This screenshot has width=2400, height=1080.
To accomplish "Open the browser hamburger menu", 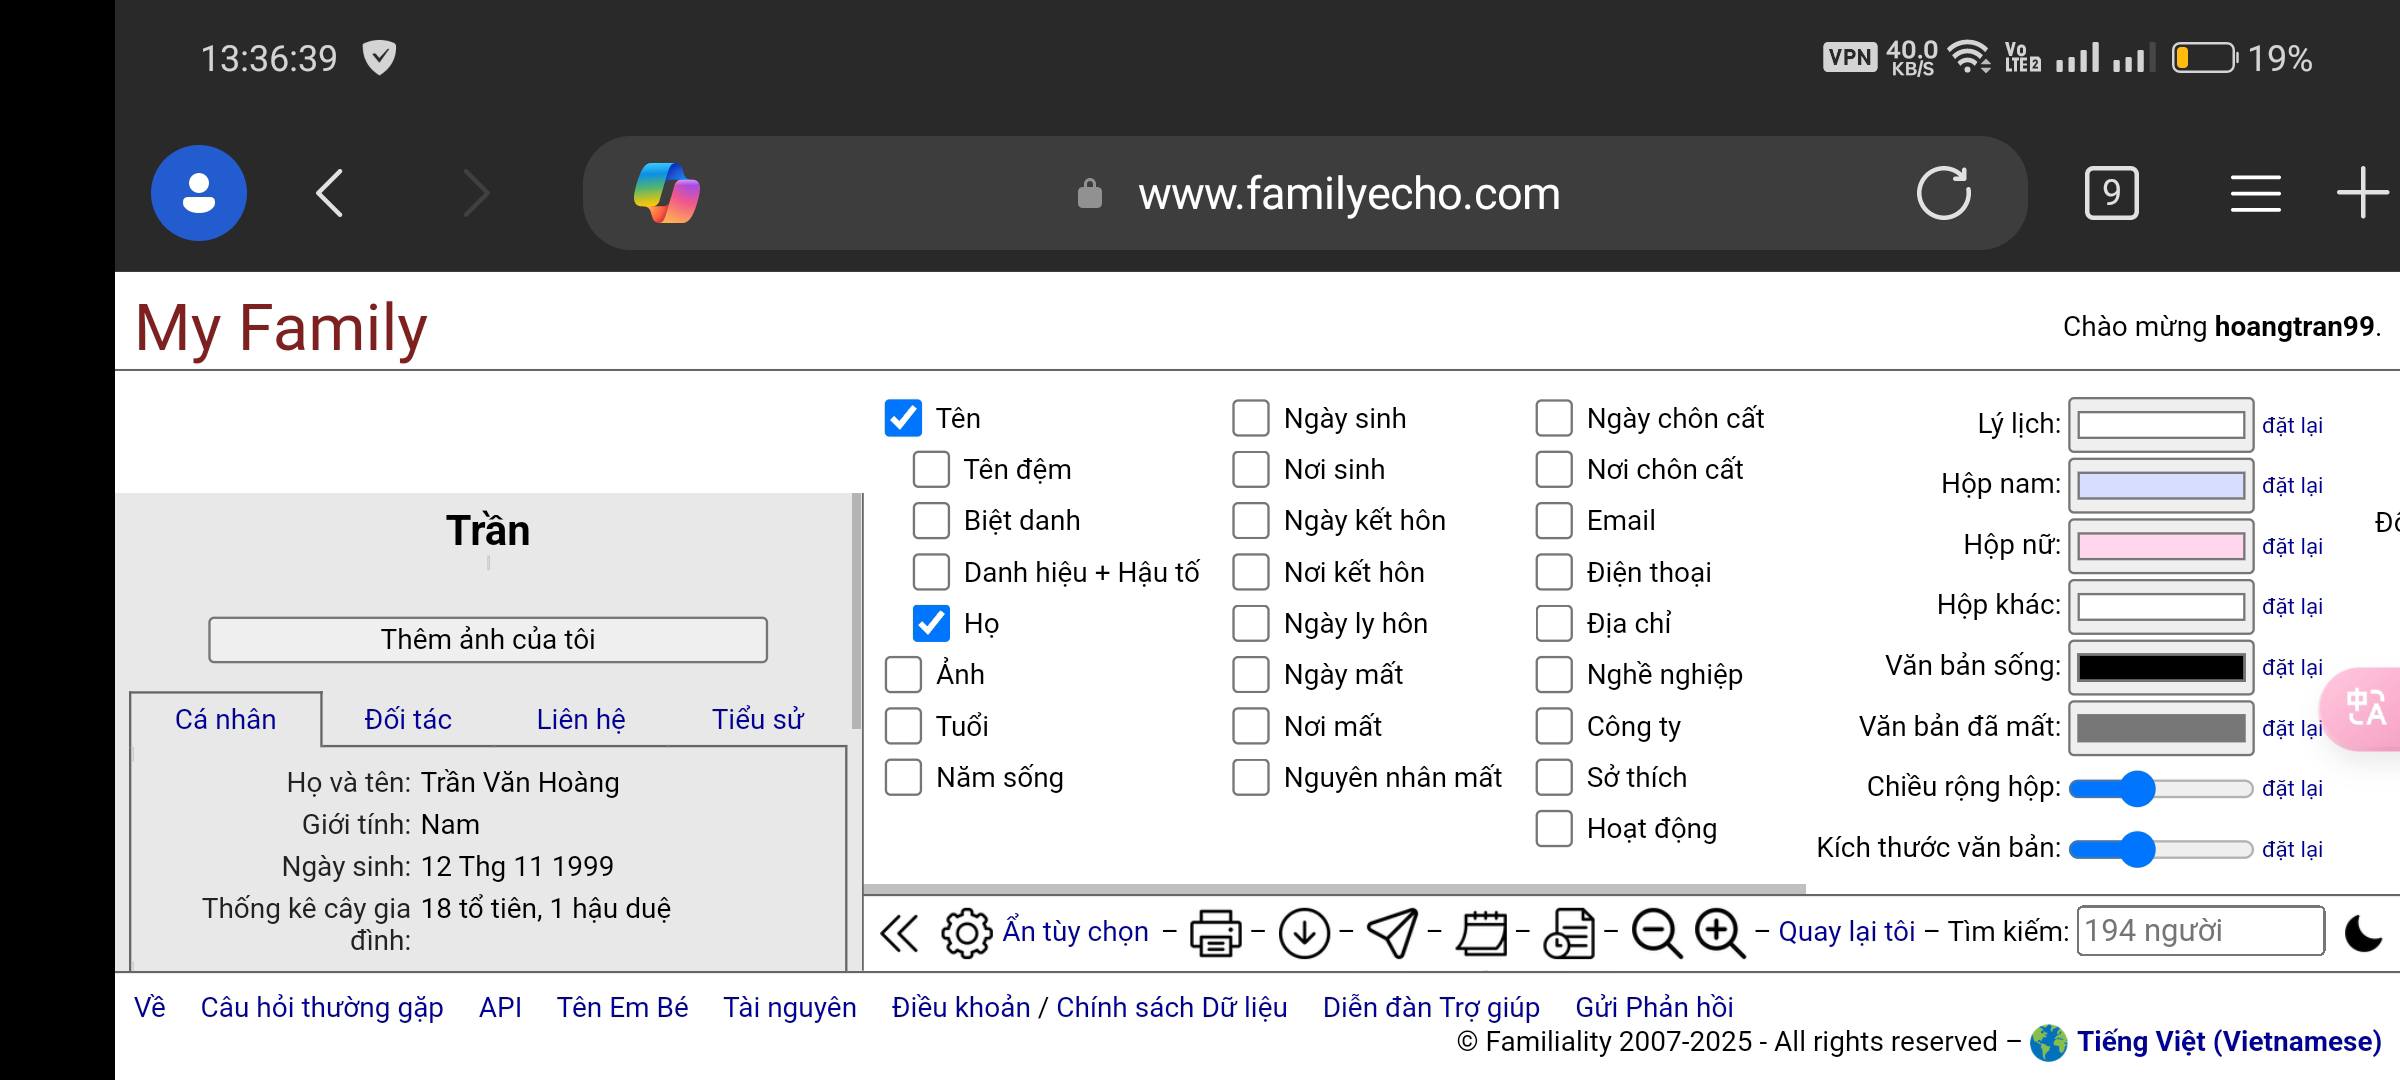I will pos(2255,193).
